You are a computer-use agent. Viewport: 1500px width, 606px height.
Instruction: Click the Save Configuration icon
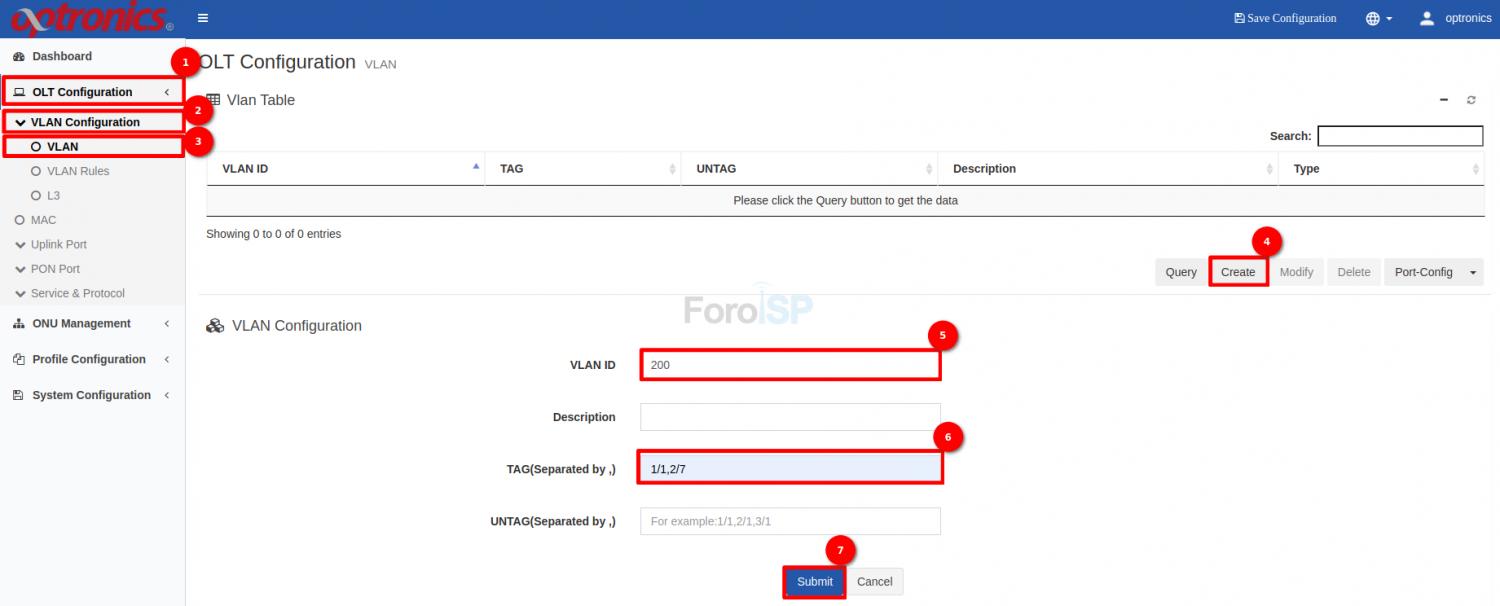(x=1240, y=18)
